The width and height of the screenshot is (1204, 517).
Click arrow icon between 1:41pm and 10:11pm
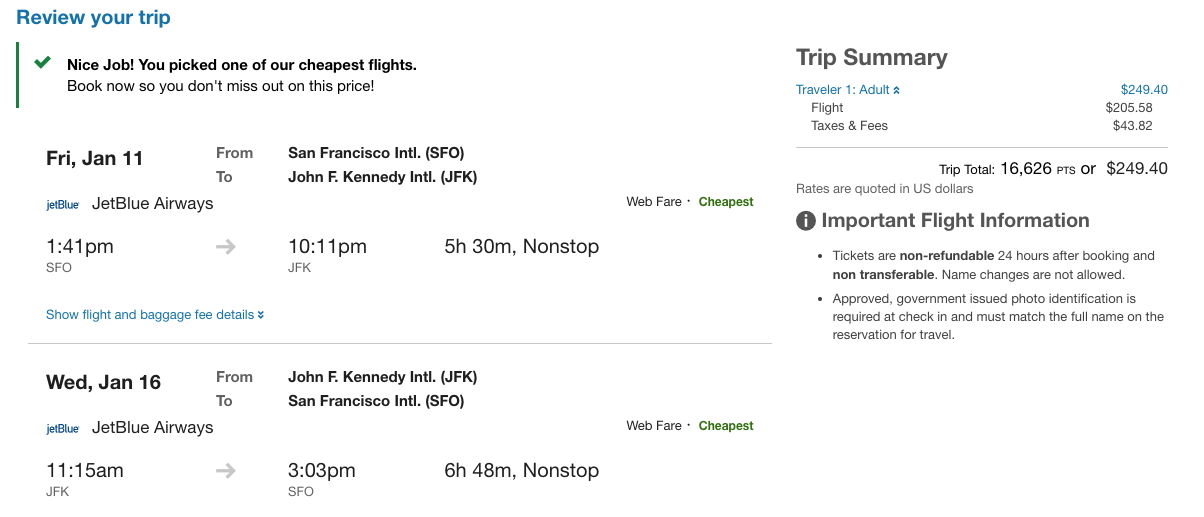(x=226, y=247)
